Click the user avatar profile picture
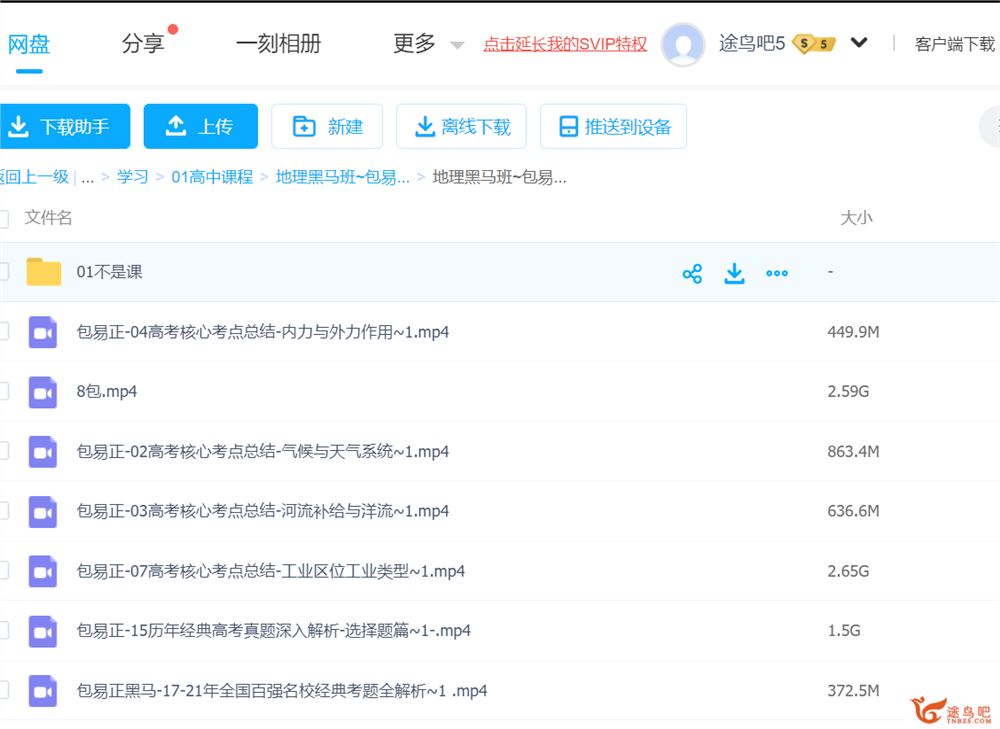This screenshot has height=729, width=1000. pos(683,44)
